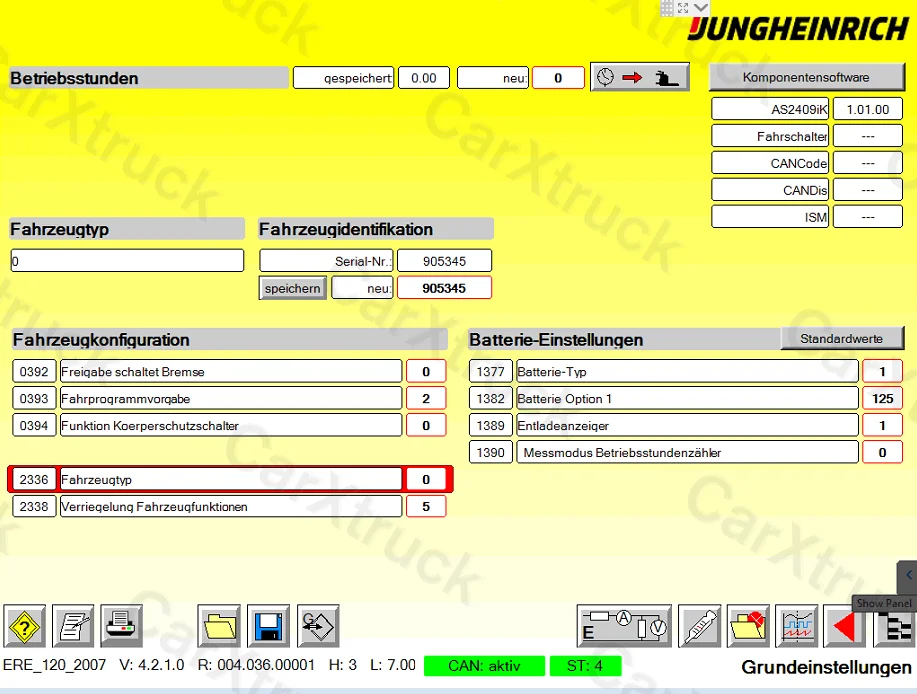
Task: Click the green CAN: aktiv status indicator
Action: tap(484, 666)
